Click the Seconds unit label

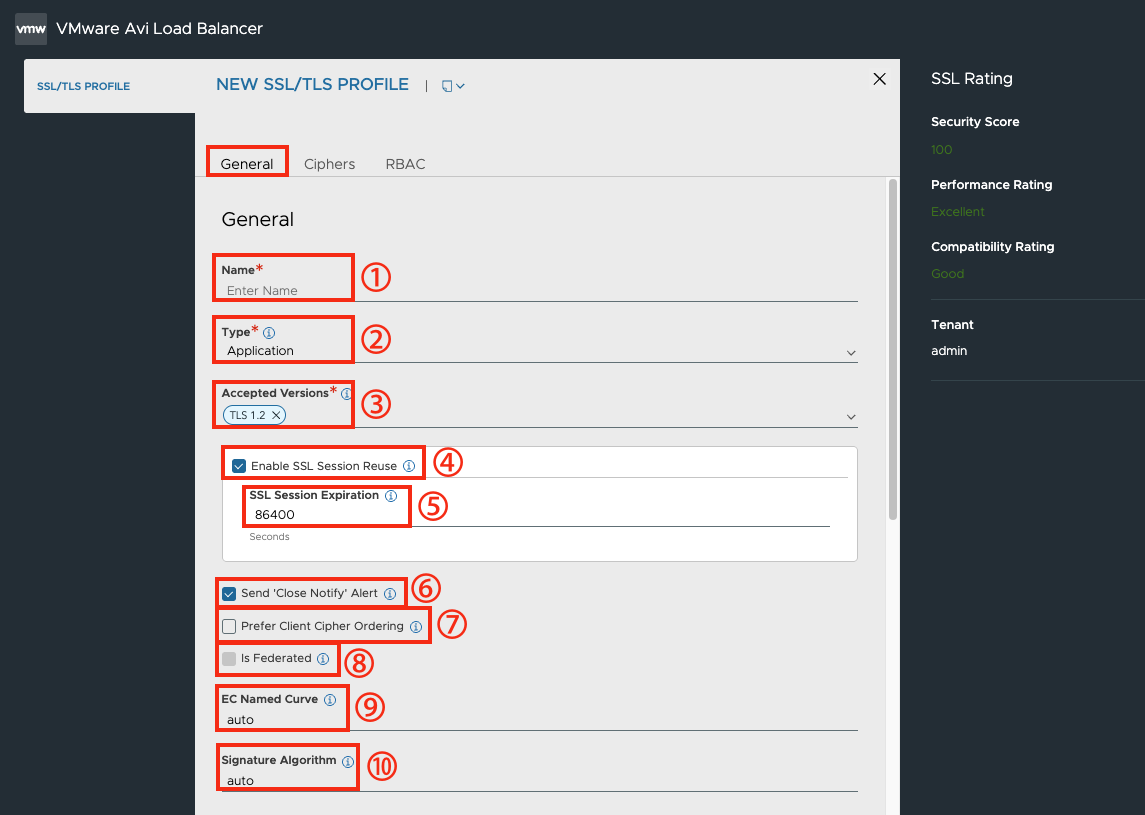[269, 537]
